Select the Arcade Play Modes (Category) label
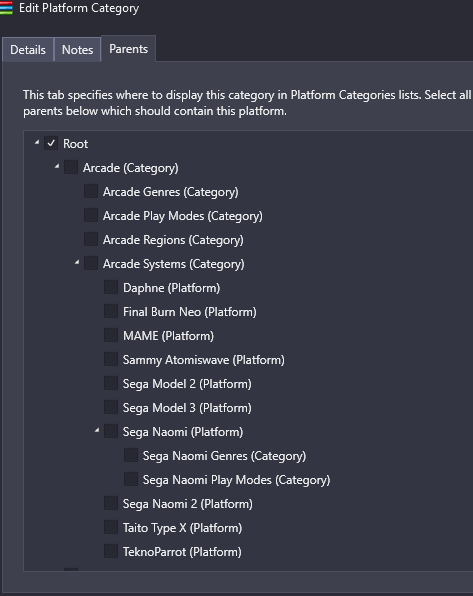Image resolution: width=473 pixels, height=596 pixels. pos(183,216)
